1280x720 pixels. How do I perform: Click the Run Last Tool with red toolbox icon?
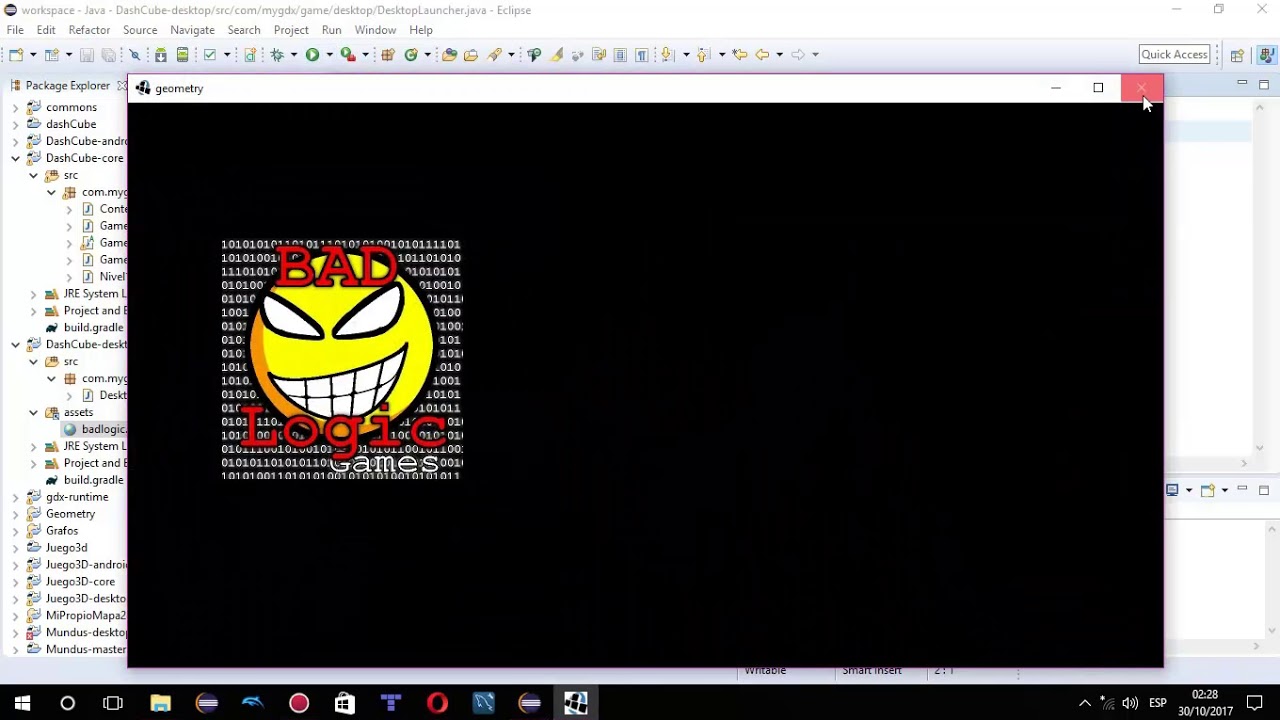tap(347, 55)
